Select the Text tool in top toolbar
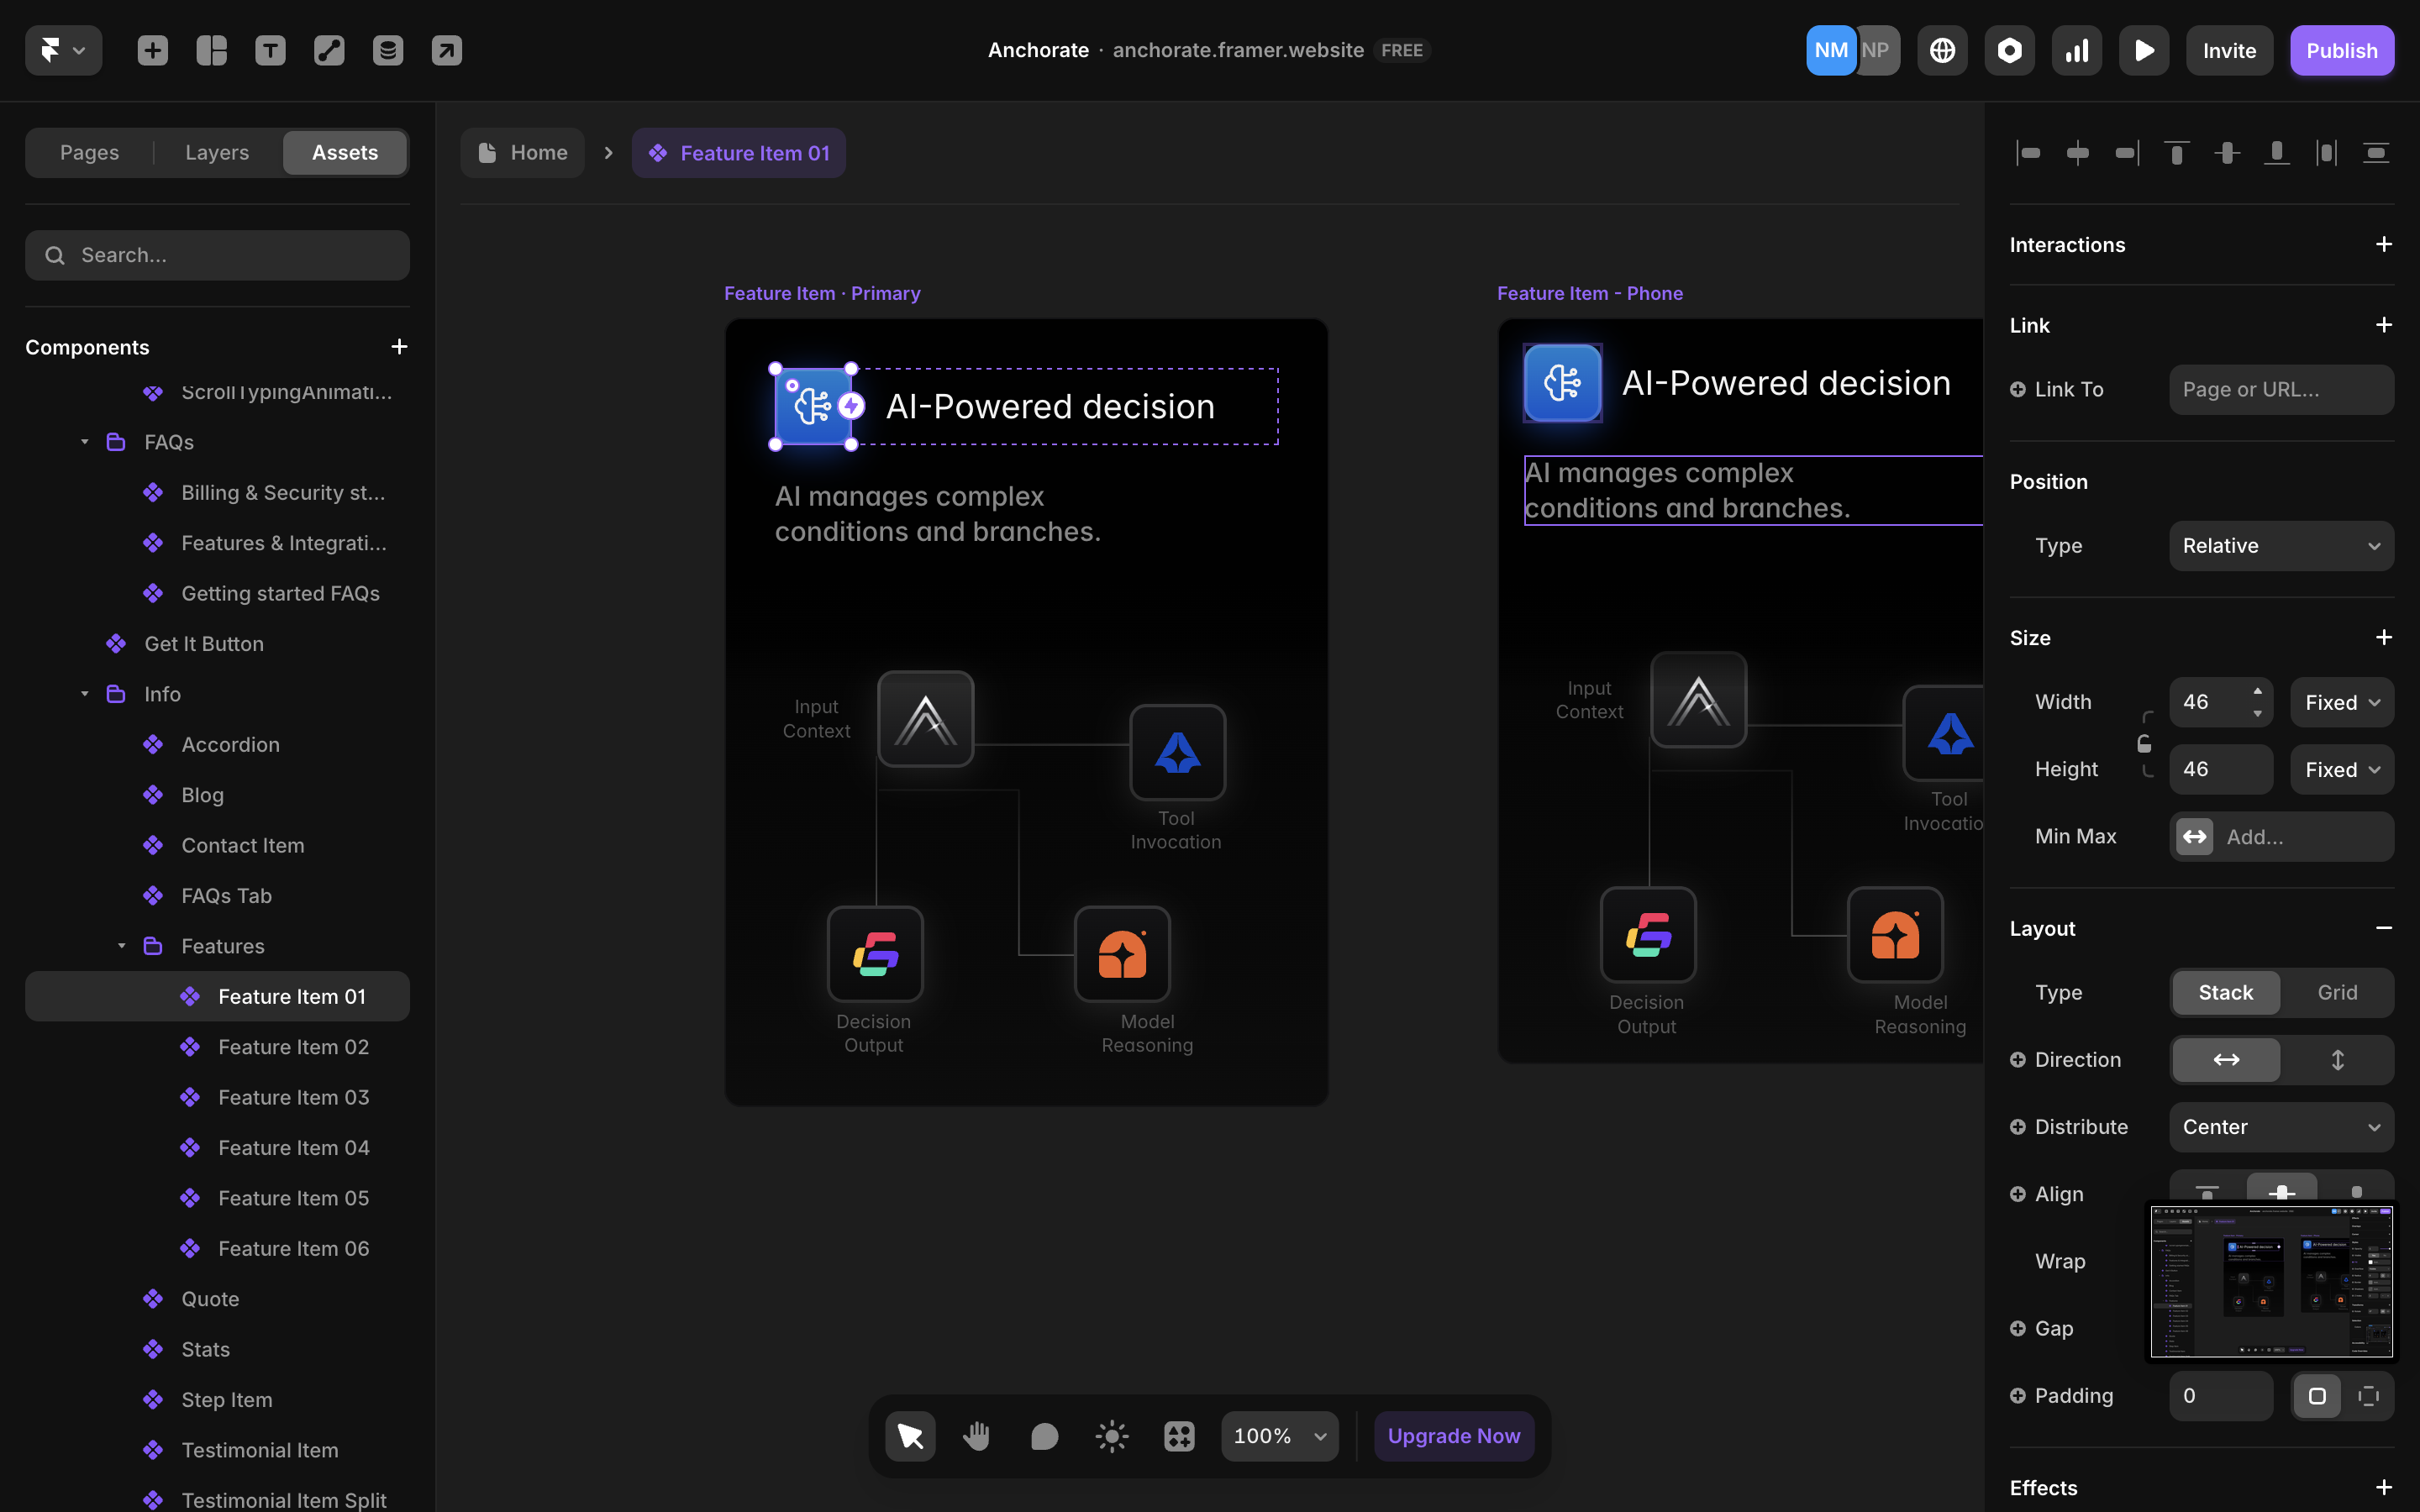 click(x=270, y=50)
